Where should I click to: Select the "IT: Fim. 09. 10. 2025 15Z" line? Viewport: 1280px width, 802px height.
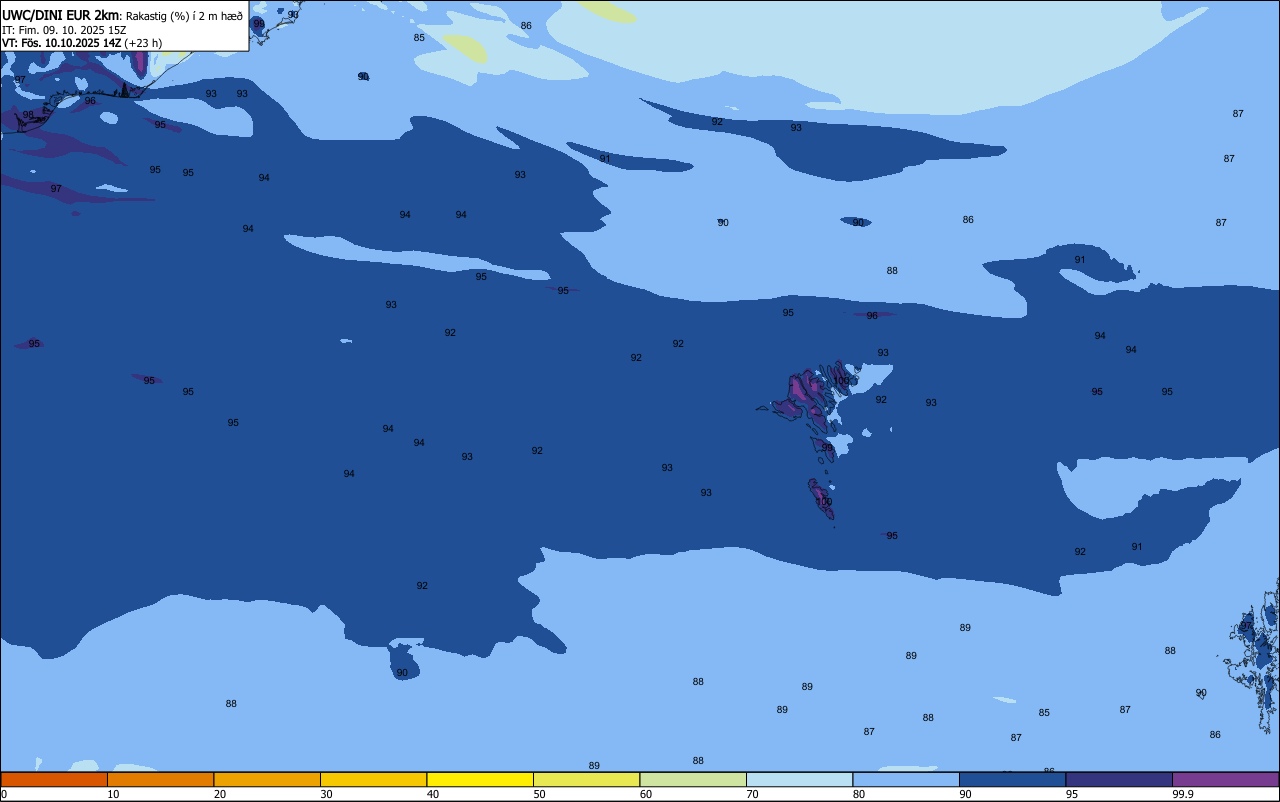pyautogui.click(x=64, y=30)
